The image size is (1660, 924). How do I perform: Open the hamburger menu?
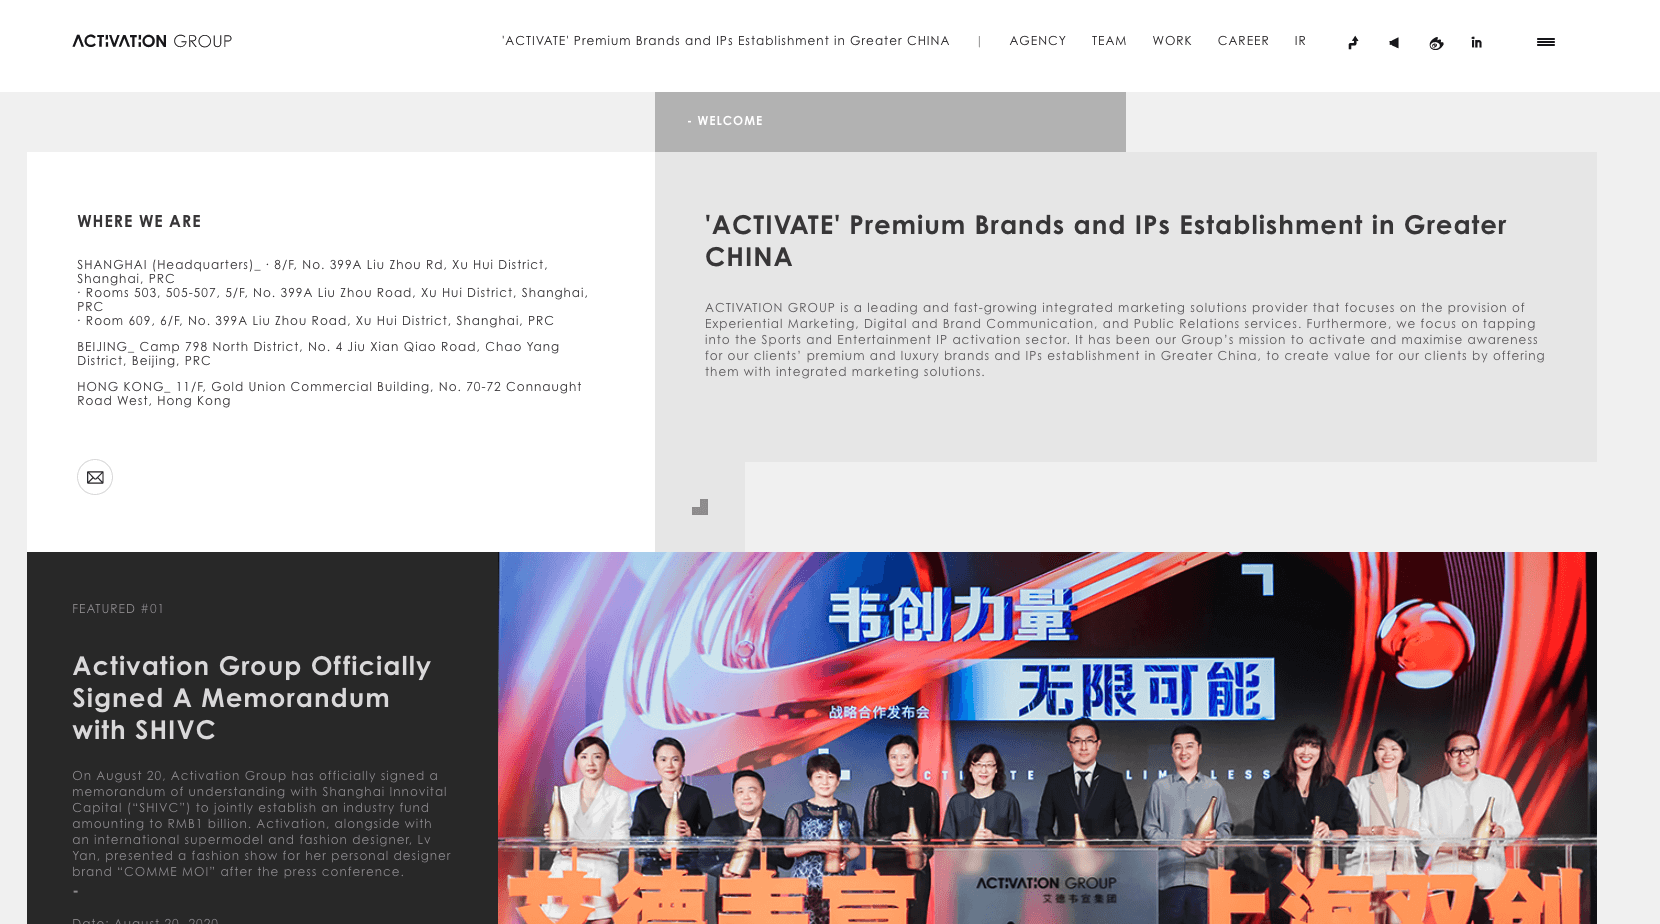pos(1546,42)
